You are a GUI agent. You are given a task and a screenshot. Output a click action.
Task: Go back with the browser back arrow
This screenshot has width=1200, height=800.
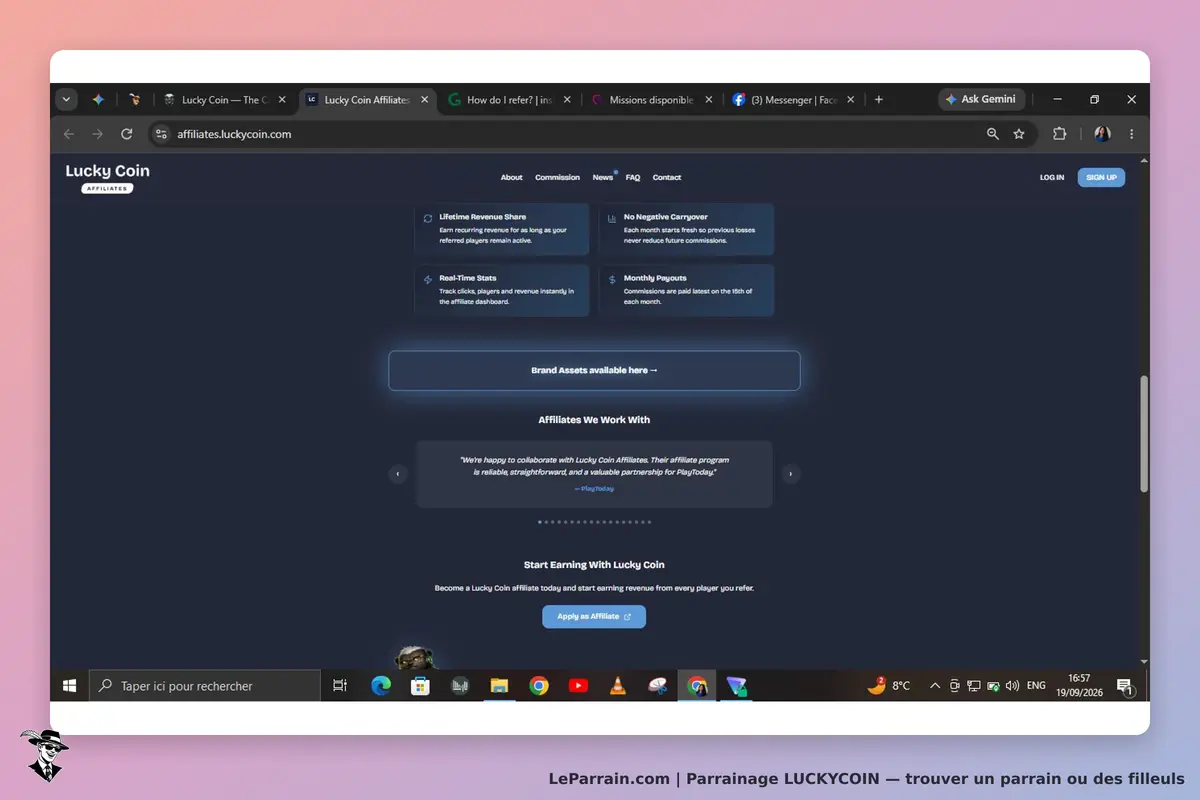tap(69, 134)
